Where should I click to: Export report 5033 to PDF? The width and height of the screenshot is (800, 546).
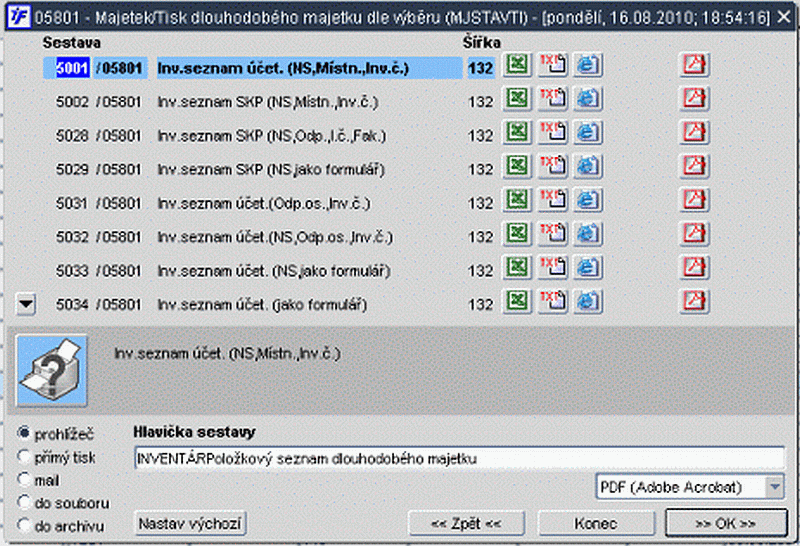pyautogui.click(x=694, y=267)
